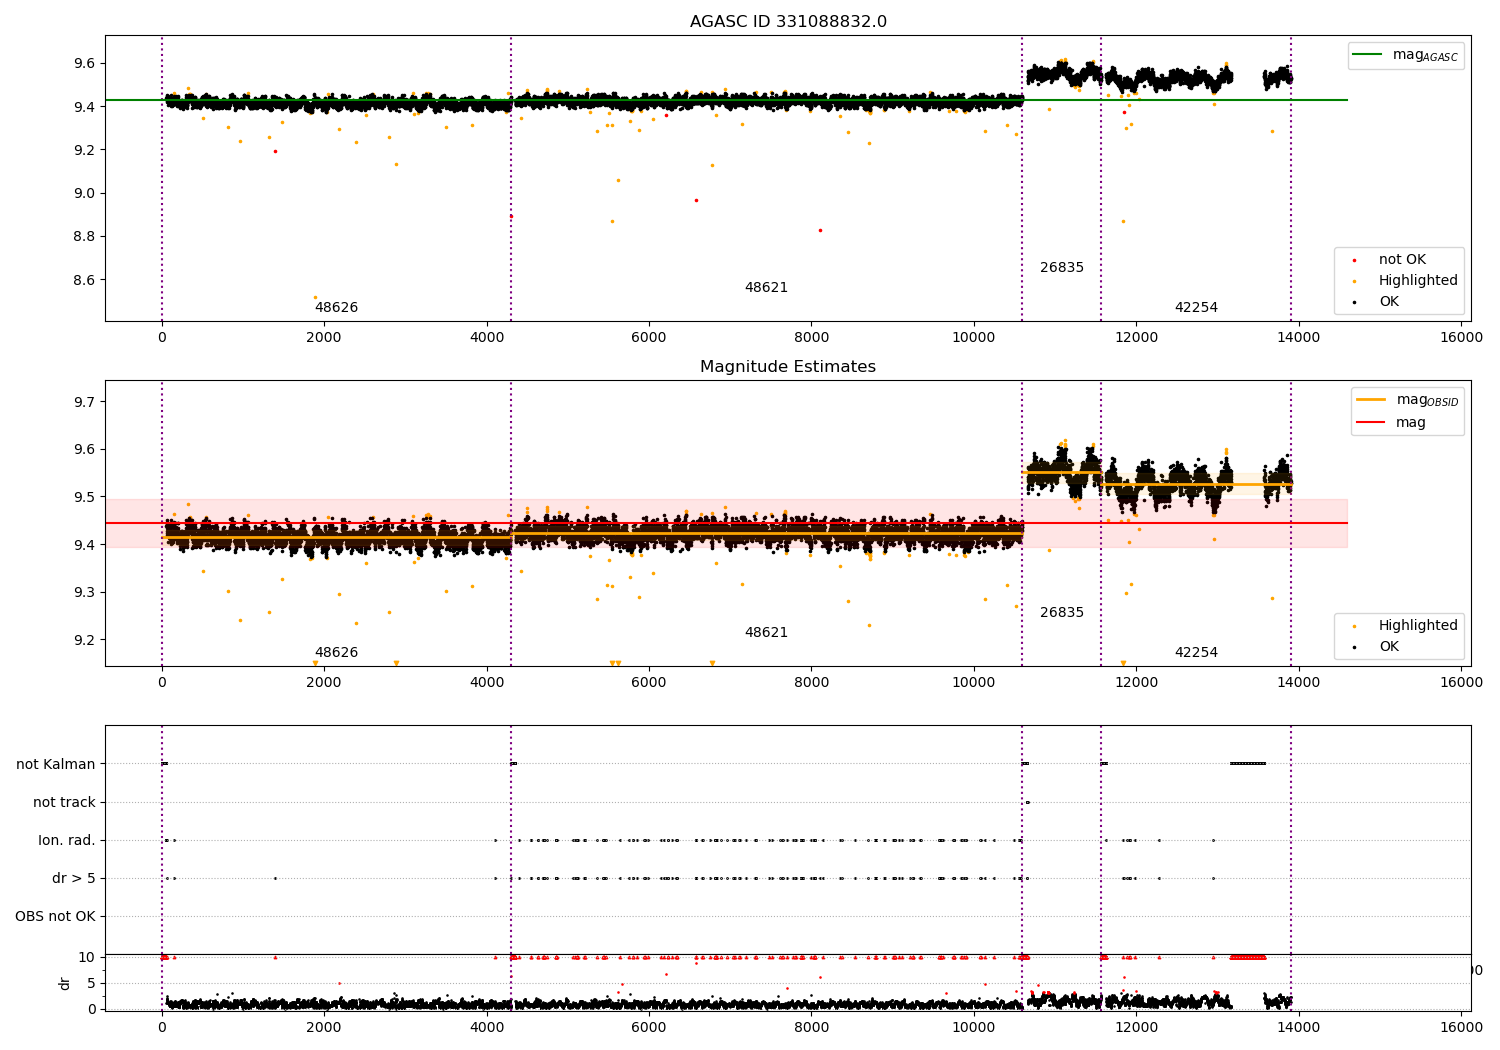Click the 48626 label in the Magnitude Estimates plot
Viewport: 1500px width, 1050px height.
click(x=337, y=653)
